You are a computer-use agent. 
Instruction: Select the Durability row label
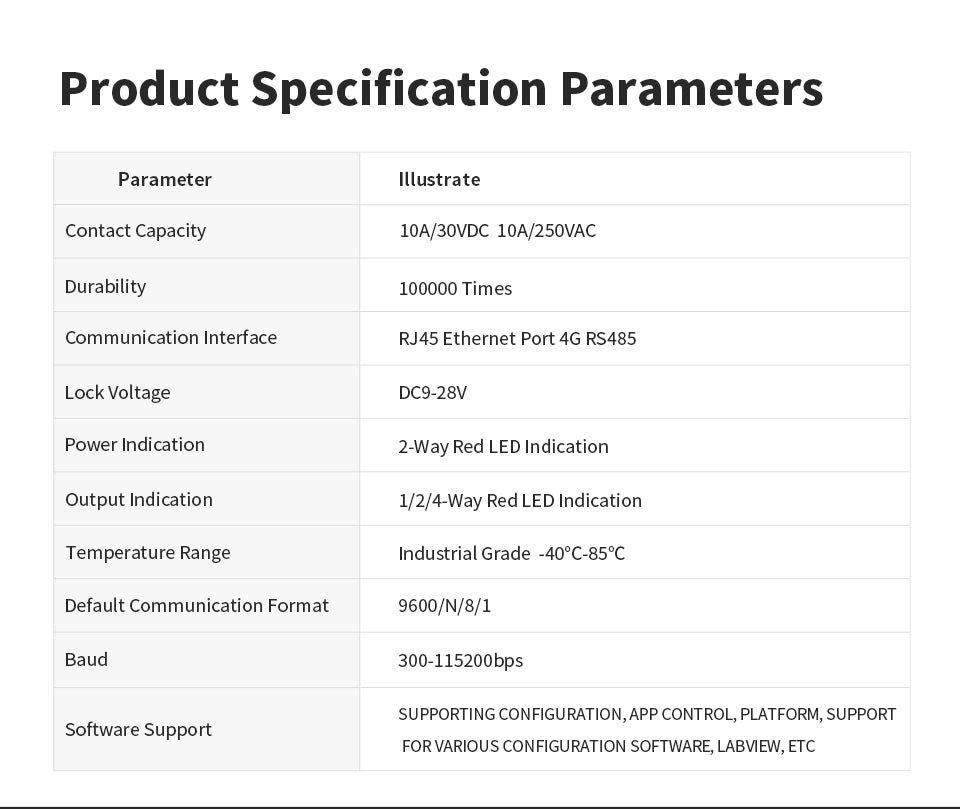coord(105,287)
